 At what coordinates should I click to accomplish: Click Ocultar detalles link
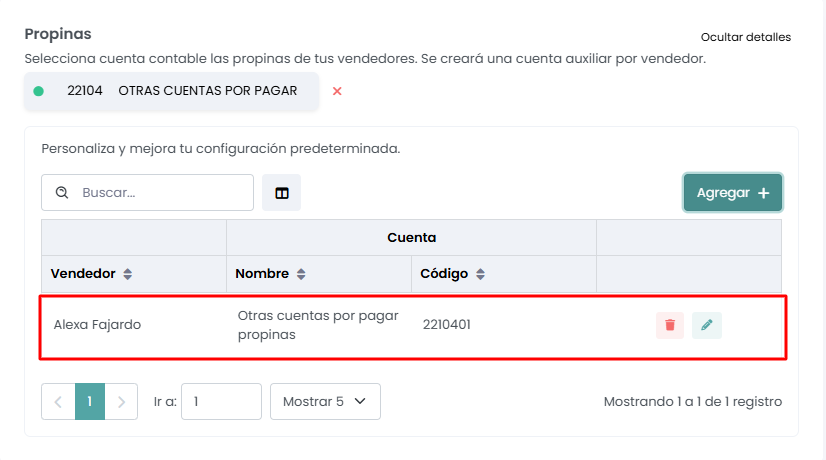[746, 37]
